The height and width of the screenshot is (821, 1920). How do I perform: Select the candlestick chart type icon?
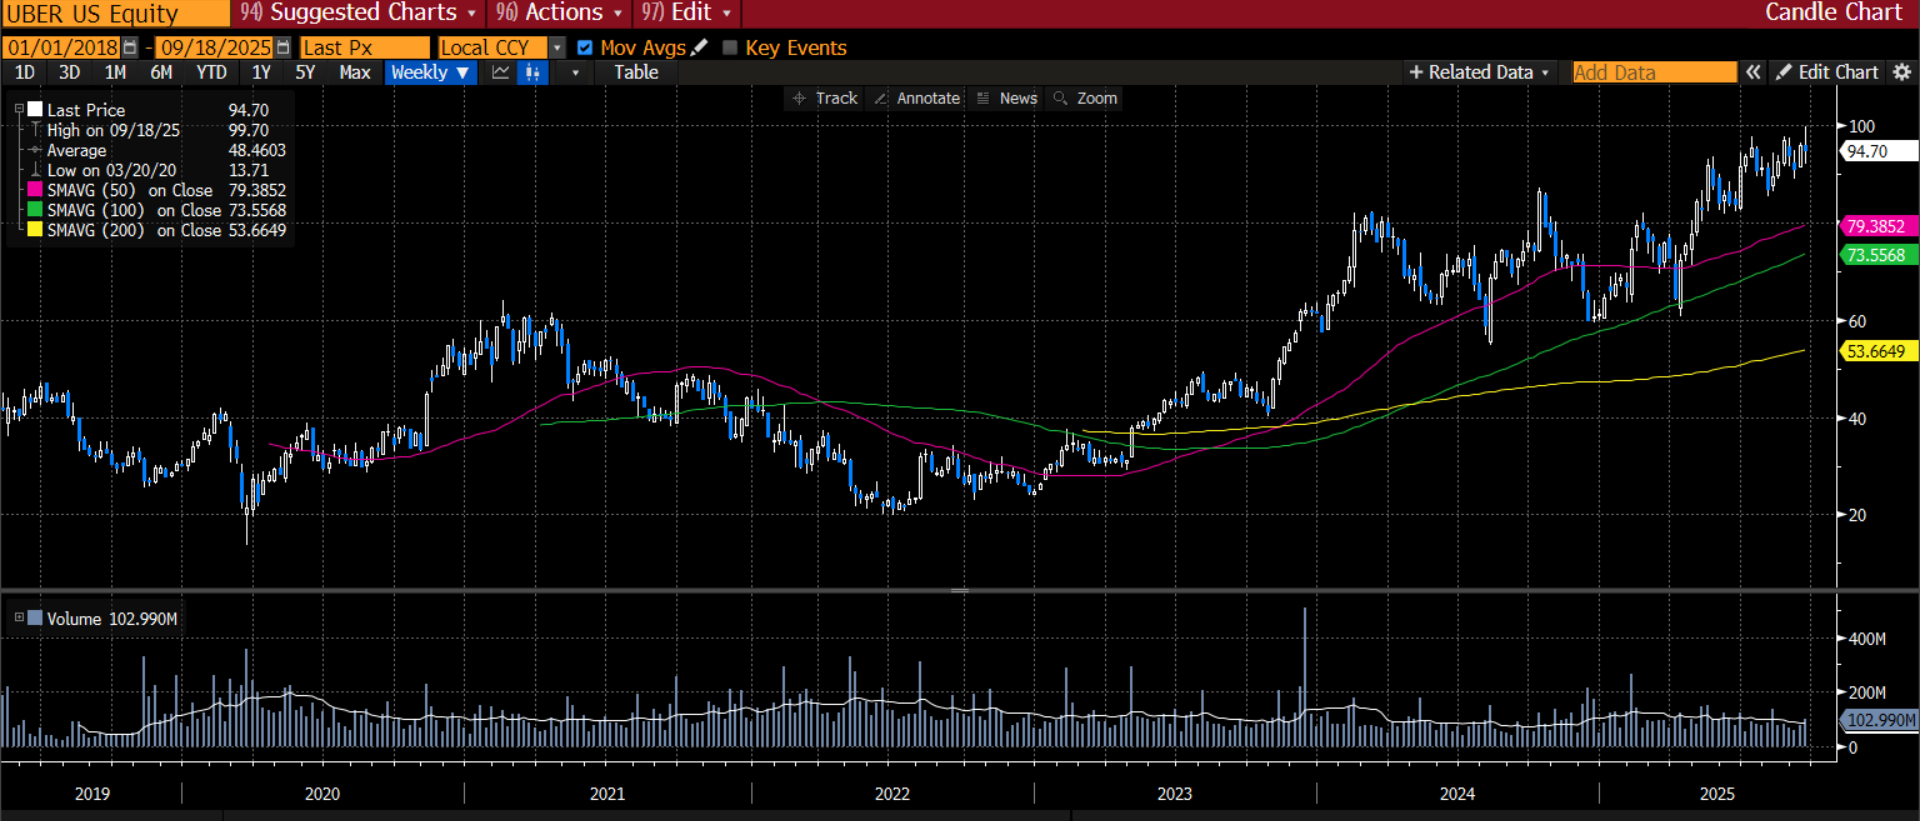coord(533,72)
